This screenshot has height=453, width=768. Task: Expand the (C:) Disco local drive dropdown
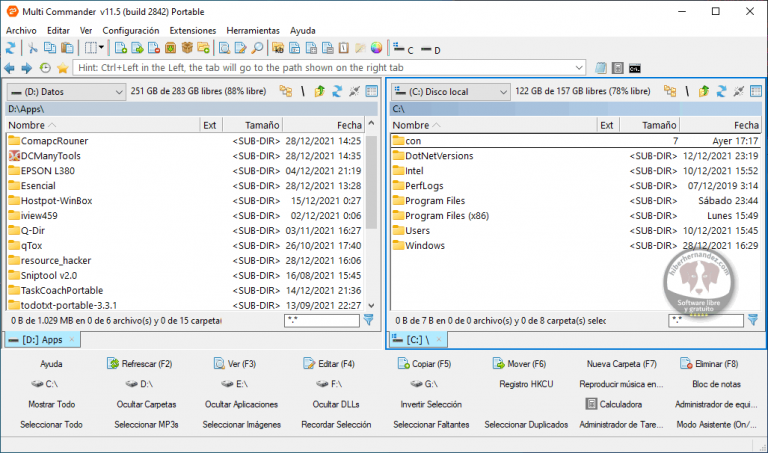pos(499,91)
